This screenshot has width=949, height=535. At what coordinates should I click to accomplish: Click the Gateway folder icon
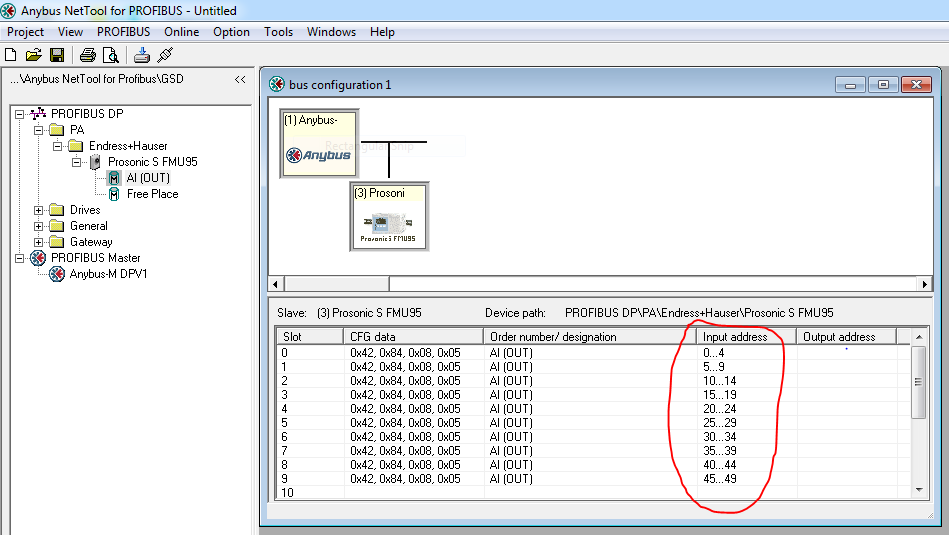(57, 241)
